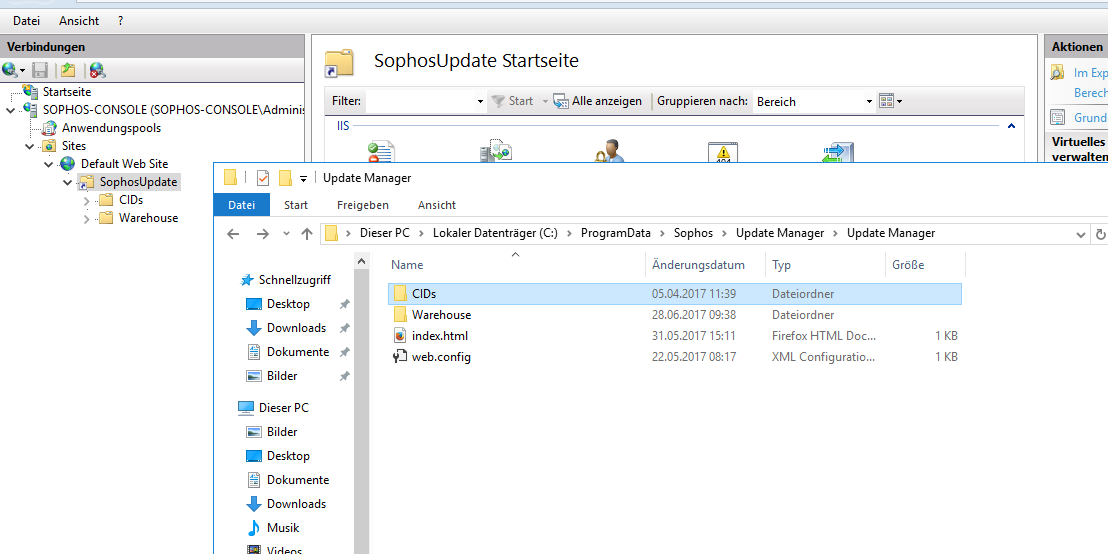Viewport: 1108px width, 554px height.
Task: Click the Lokaler Datenträger (C:) breadcrumb
Action: (495, 233)
